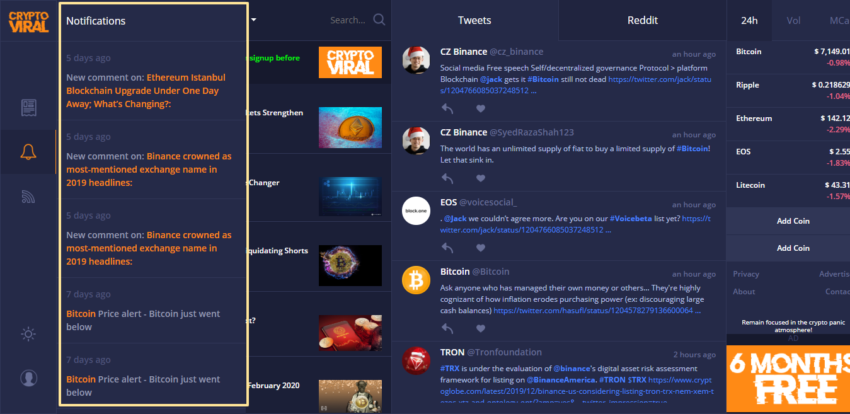Open Ethereum Istanbul upgrade notification link
The width and height of the screenshot is (850, 414).
click(x=146, y=90)
